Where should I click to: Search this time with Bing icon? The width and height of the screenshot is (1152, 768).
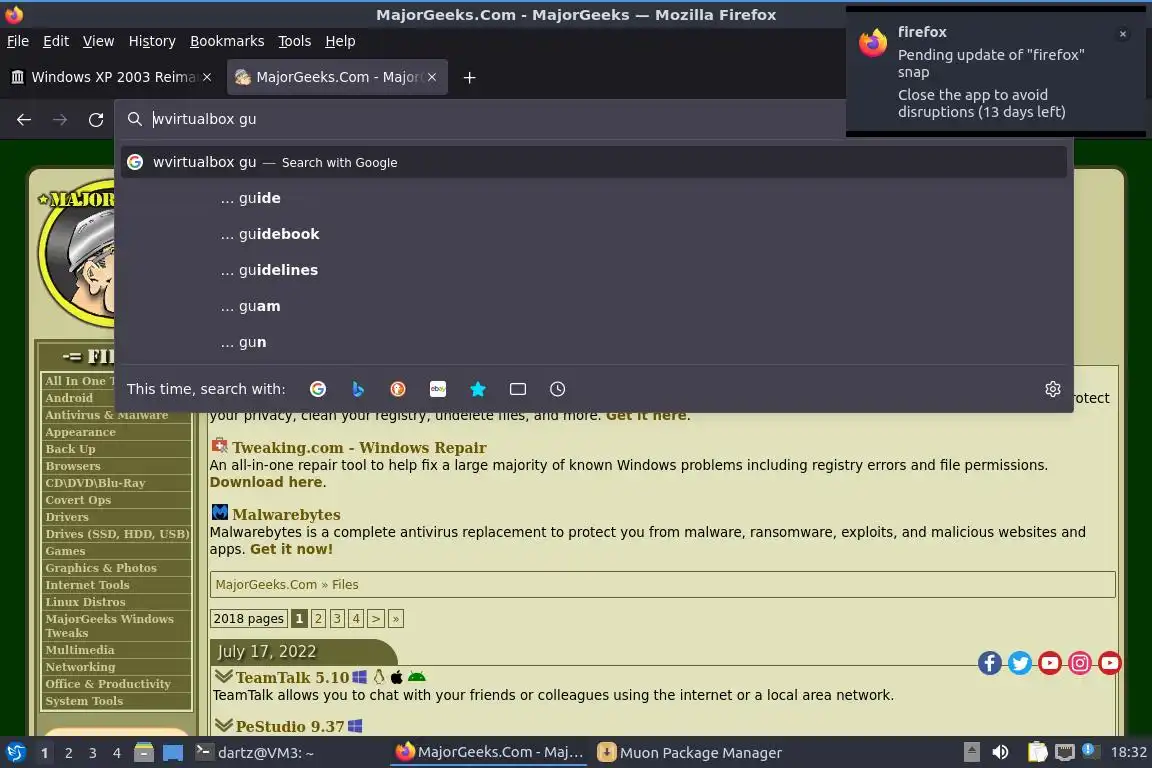tap(358, 389)
